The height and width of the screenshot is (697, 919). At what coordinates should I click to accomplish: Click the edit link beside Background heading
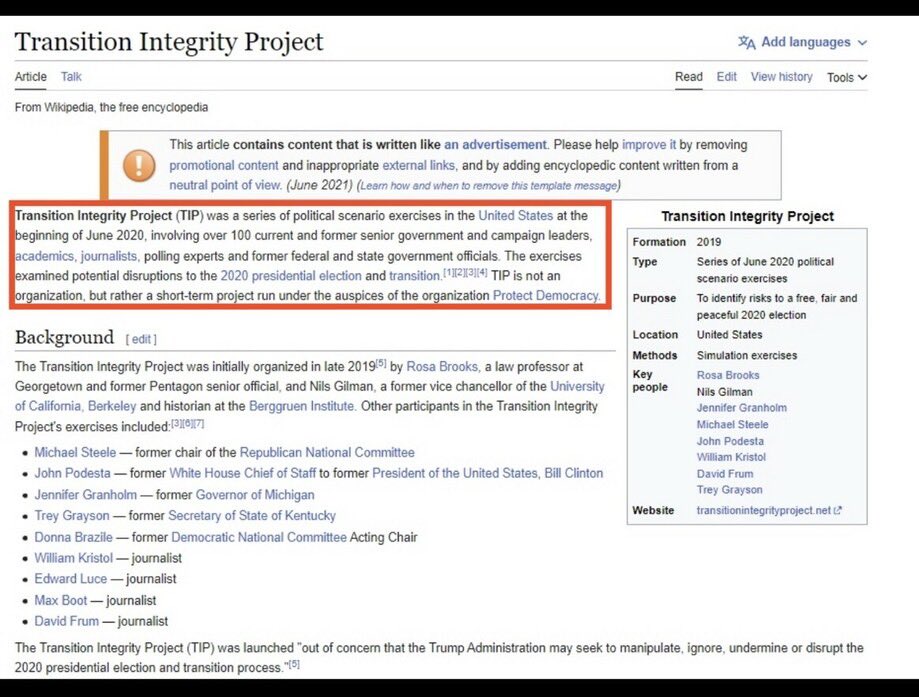[x=141, y=339]
